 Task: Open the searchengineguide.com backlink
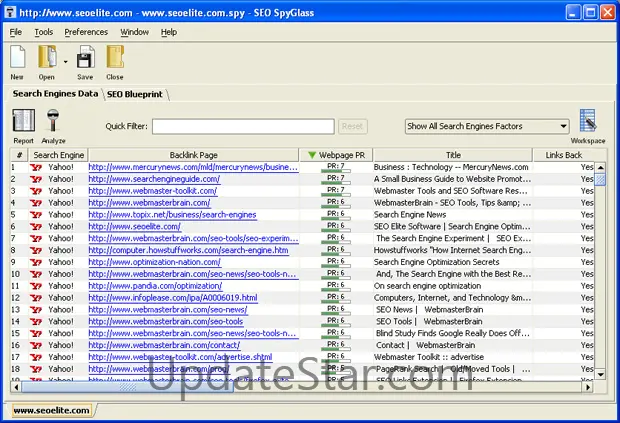pos(152,179)
